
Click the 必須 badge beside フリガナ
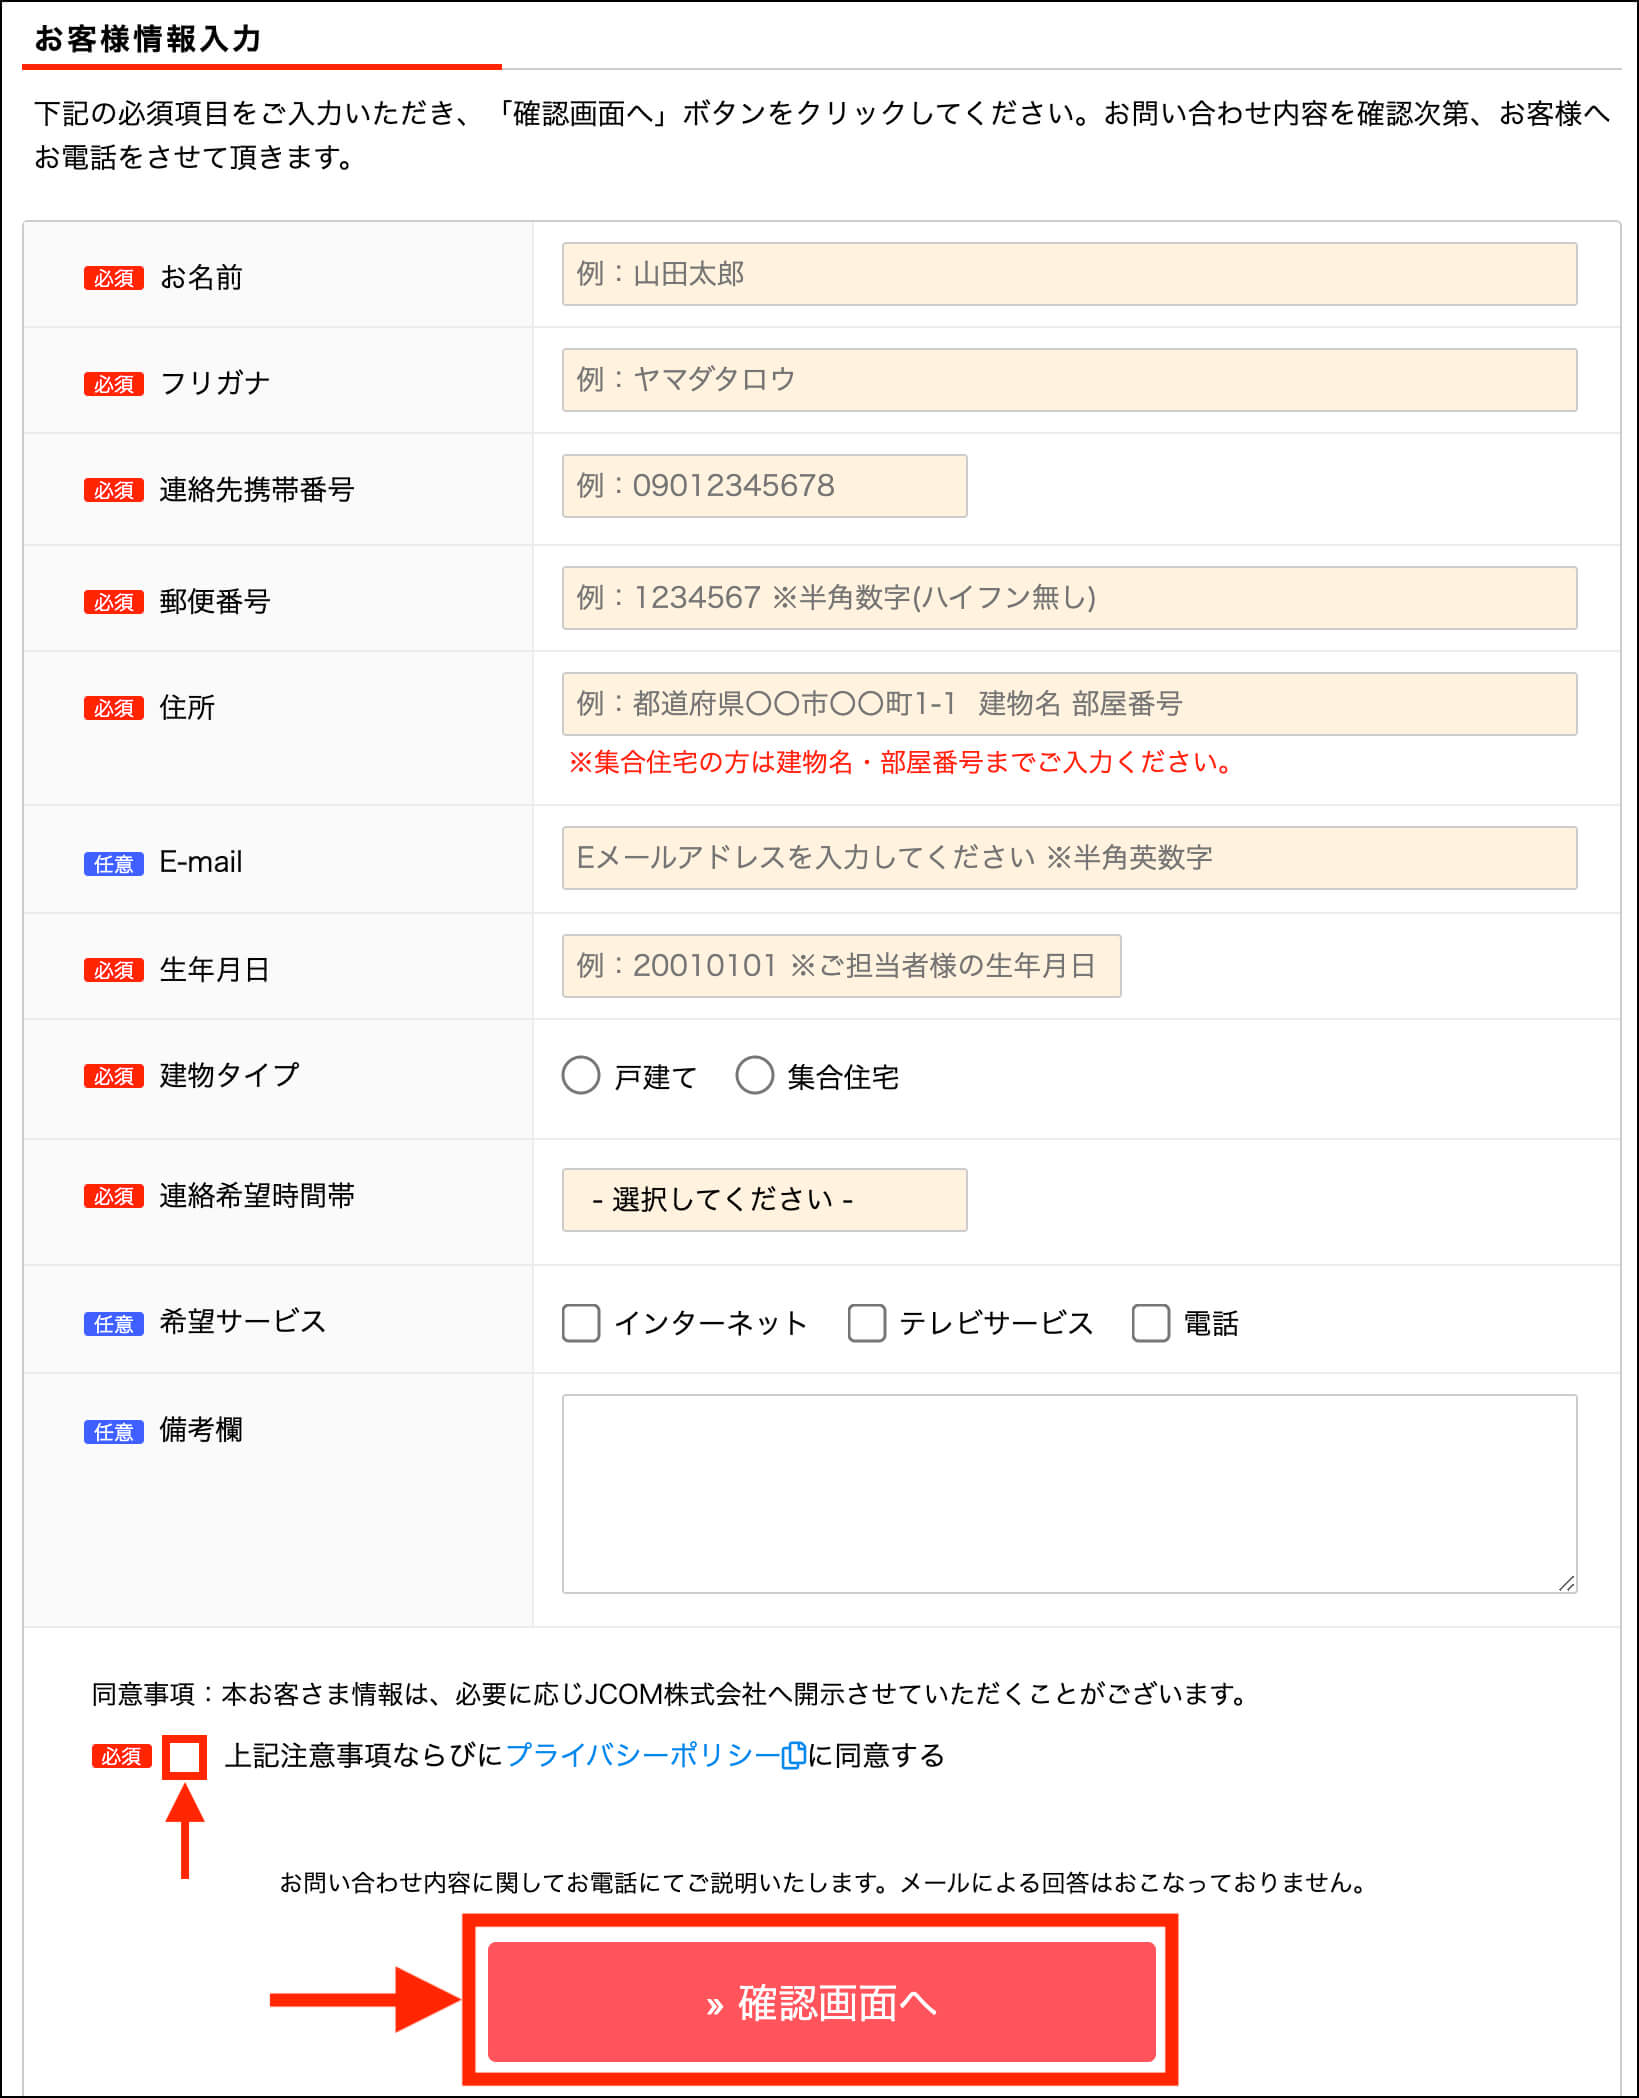point(114,384)
